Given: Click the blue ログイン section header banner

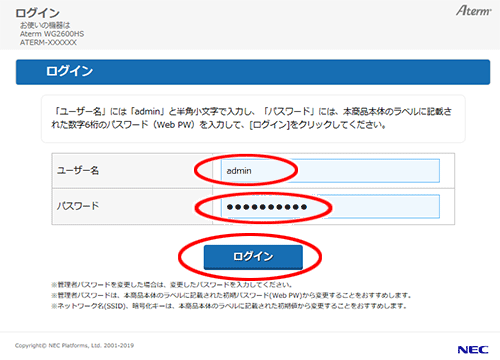Looking at the screenshot, I should (x=253, y=72).
